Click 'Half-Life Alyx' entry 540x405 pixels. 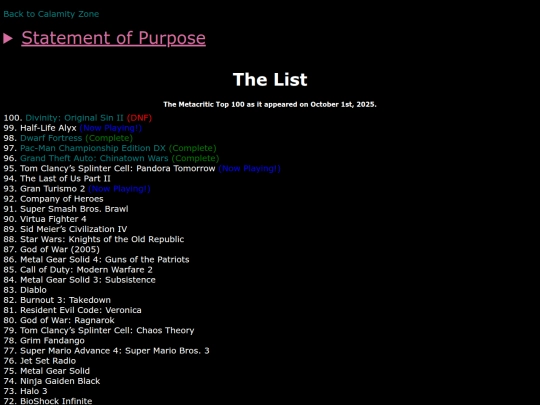click(x=48, y=128)
